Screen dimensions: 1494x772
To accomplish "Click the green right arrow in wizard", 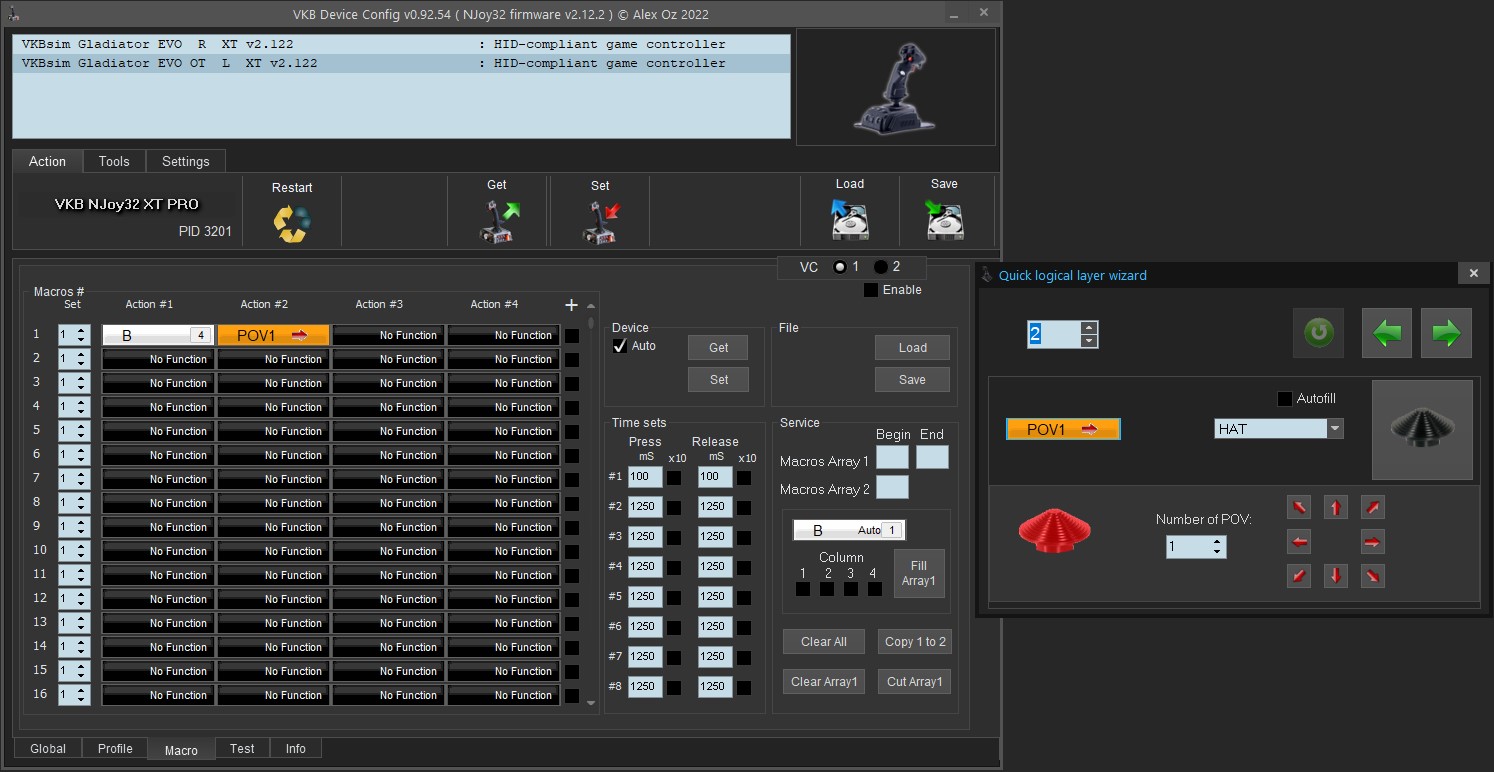I will [x=1446, y=333].
